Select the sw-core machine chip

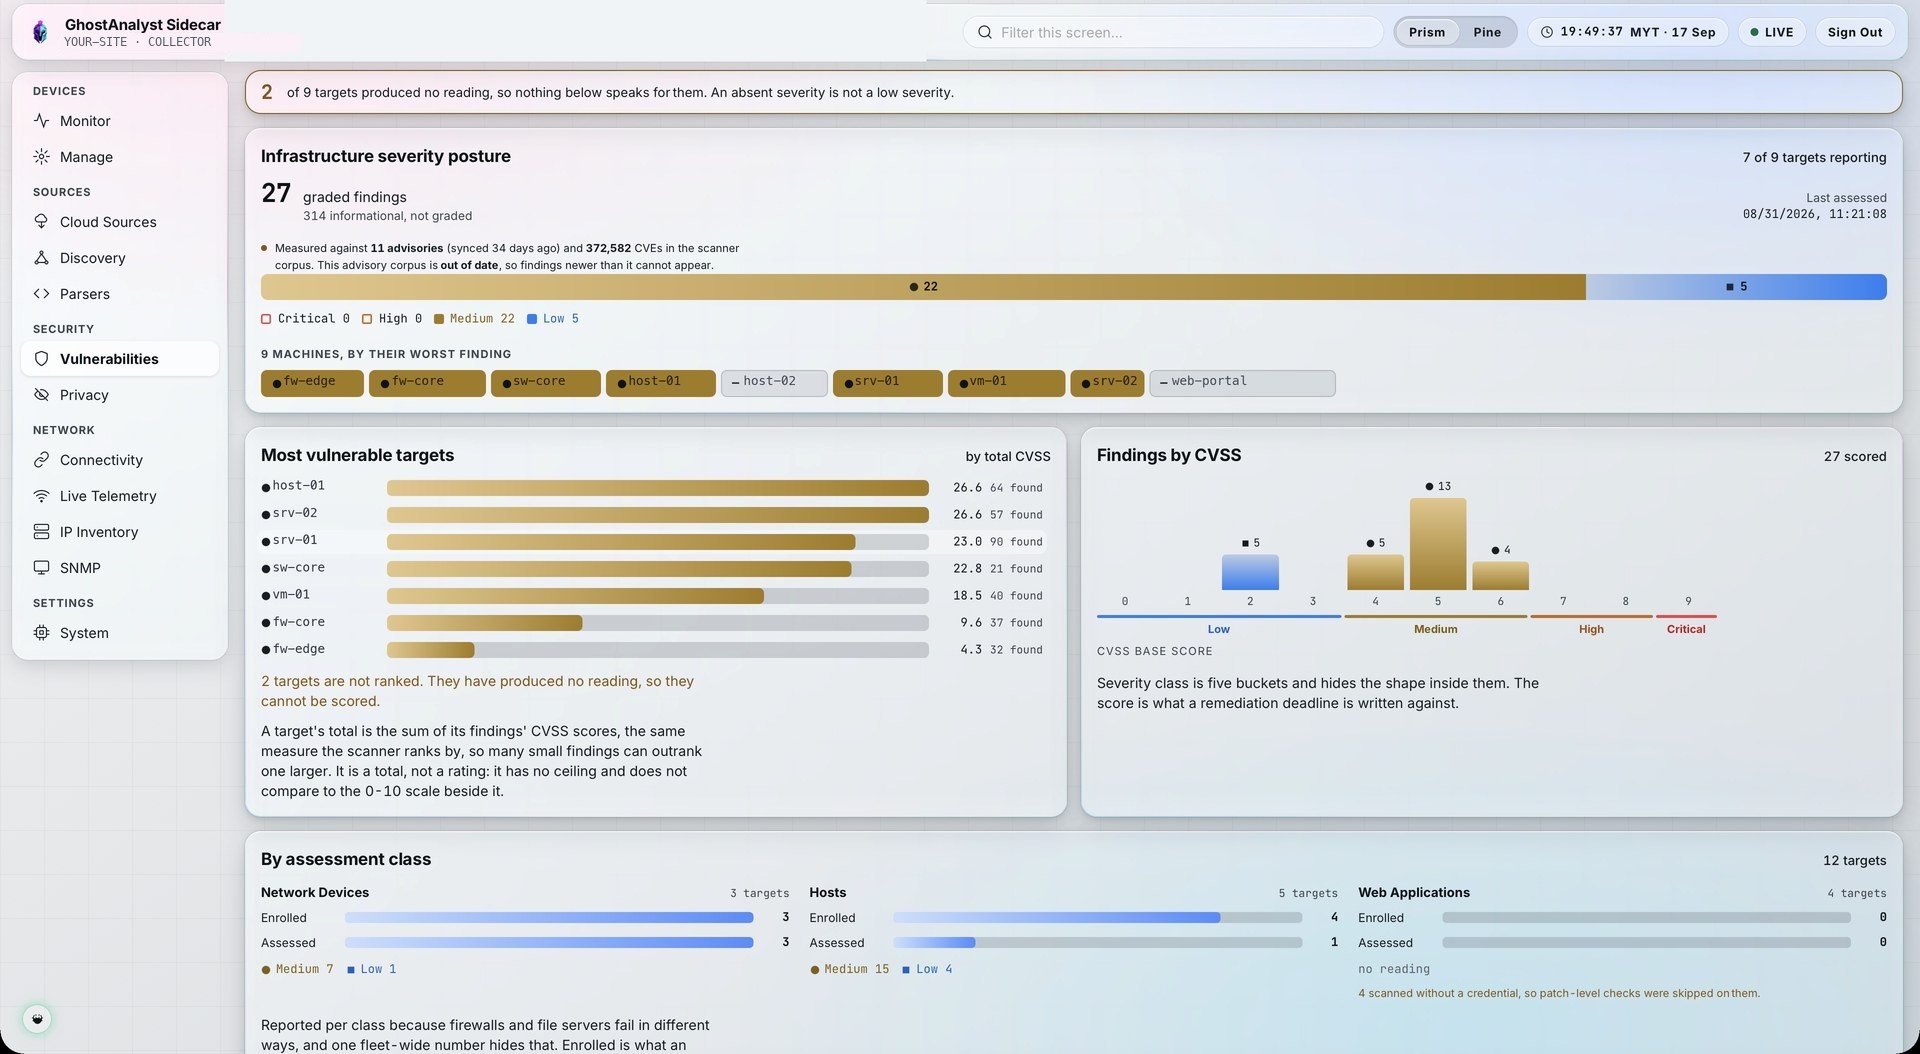pos(545,383)
